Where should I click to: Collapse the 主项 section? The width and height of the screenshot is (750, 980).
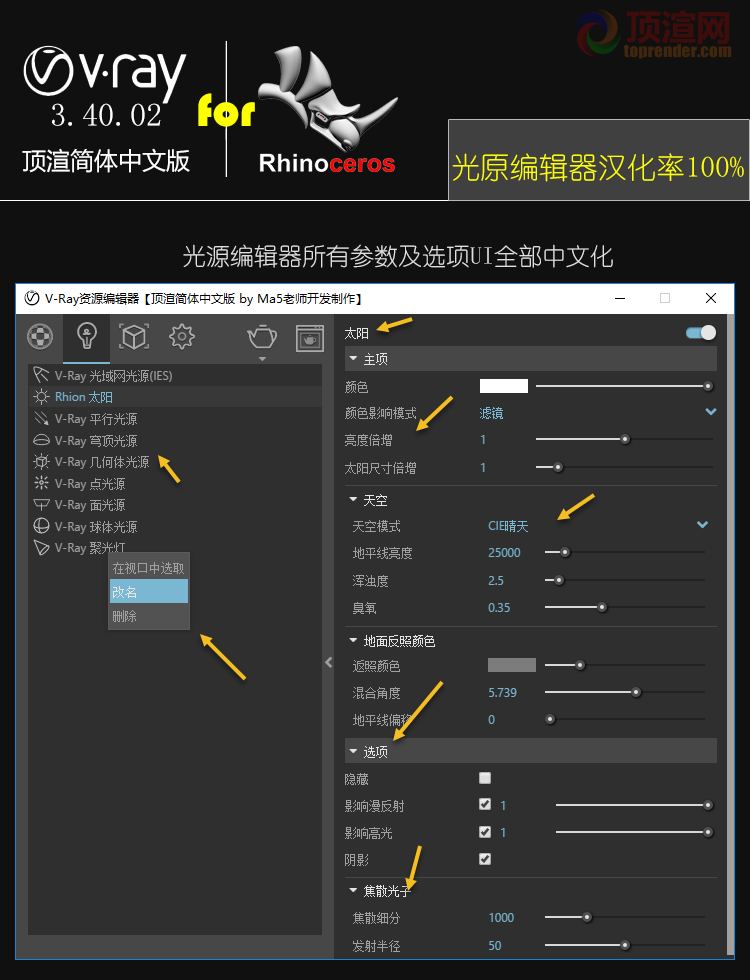point(352,359)
